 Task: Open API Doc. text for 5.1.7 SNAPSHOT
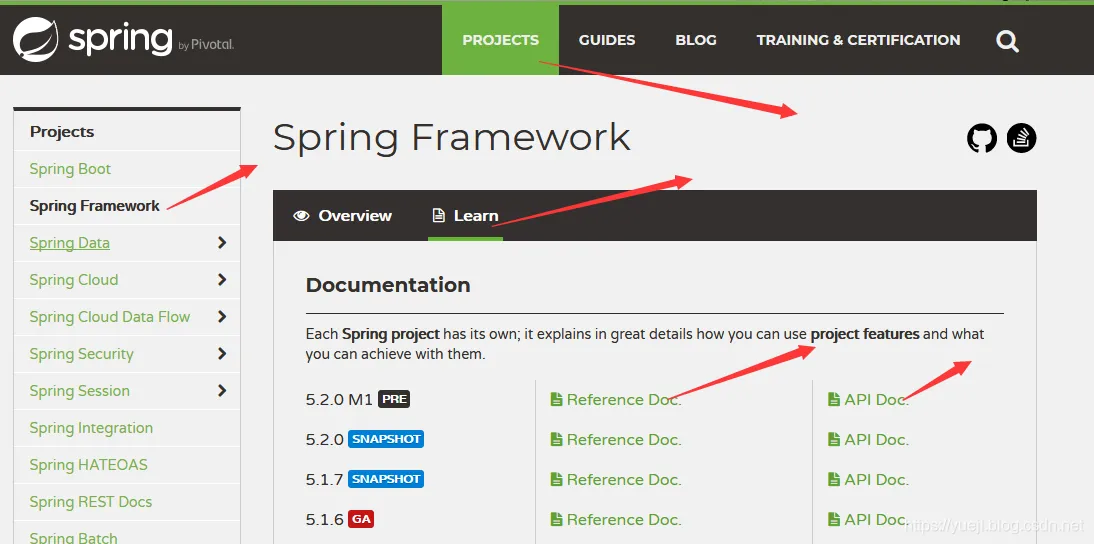tap(876, 480)
